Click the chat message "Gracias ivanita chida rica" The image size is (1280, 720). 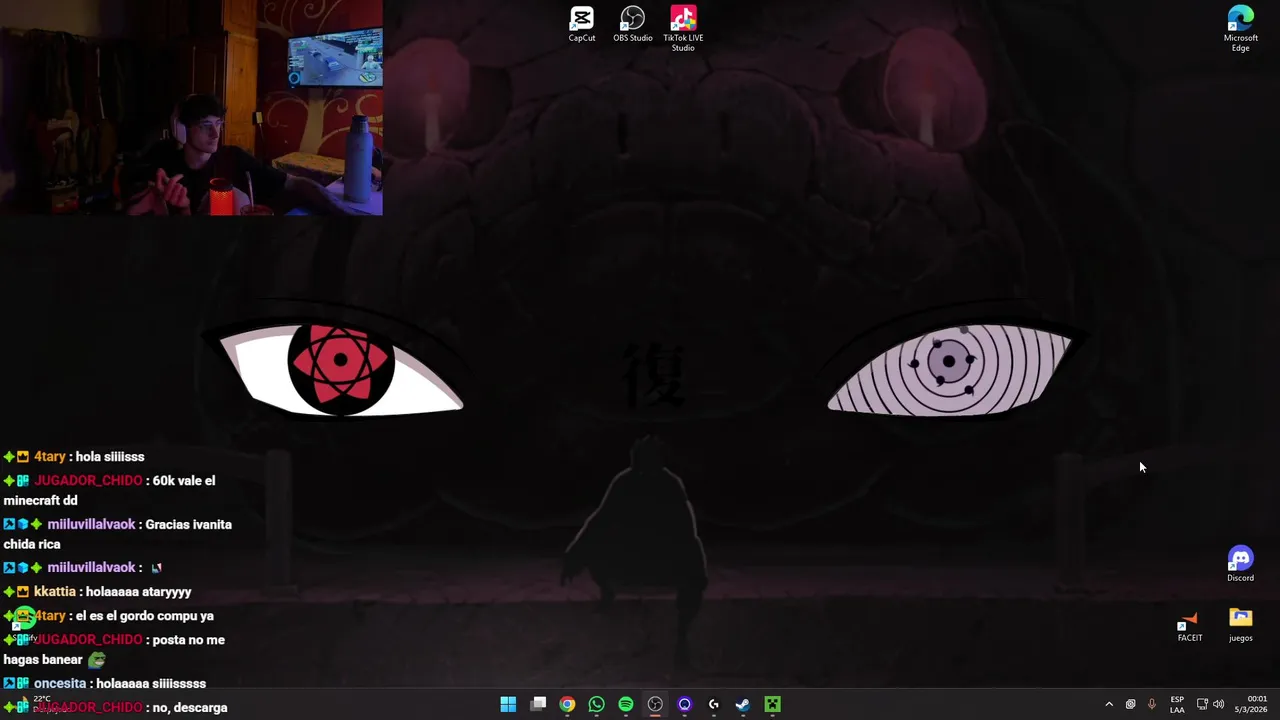pyautogui.click(x=117, y=534)
